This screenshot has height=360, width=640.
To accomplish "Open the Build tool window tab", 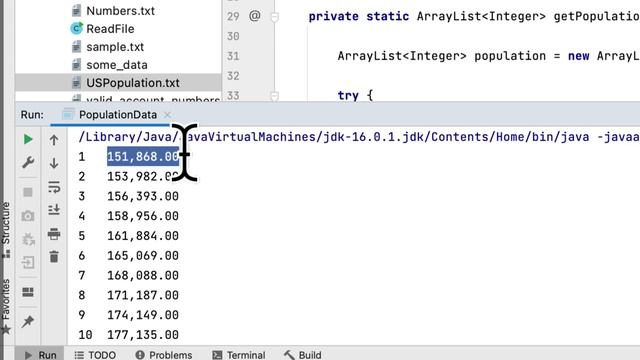I will (x=302, y=355).
